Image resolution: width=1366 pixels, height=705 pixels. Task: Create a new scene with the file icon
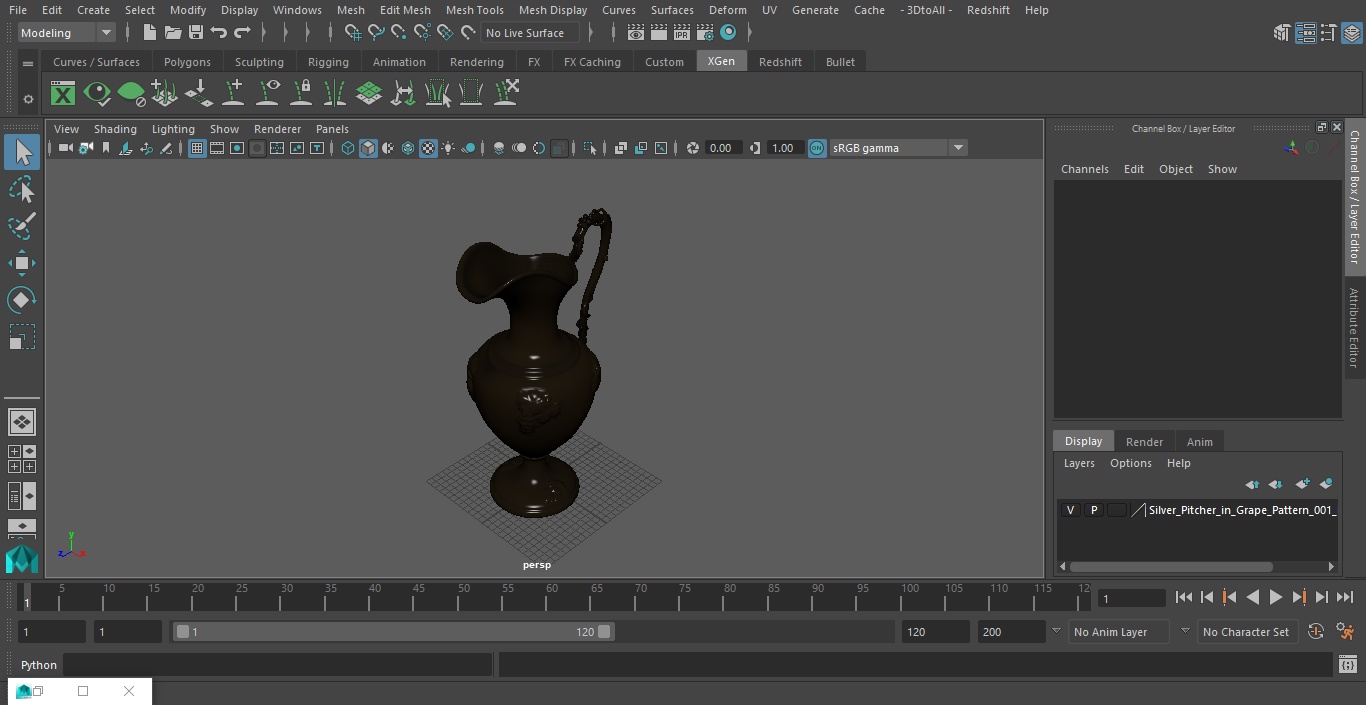pyautogui.click(x=149, y=33)
